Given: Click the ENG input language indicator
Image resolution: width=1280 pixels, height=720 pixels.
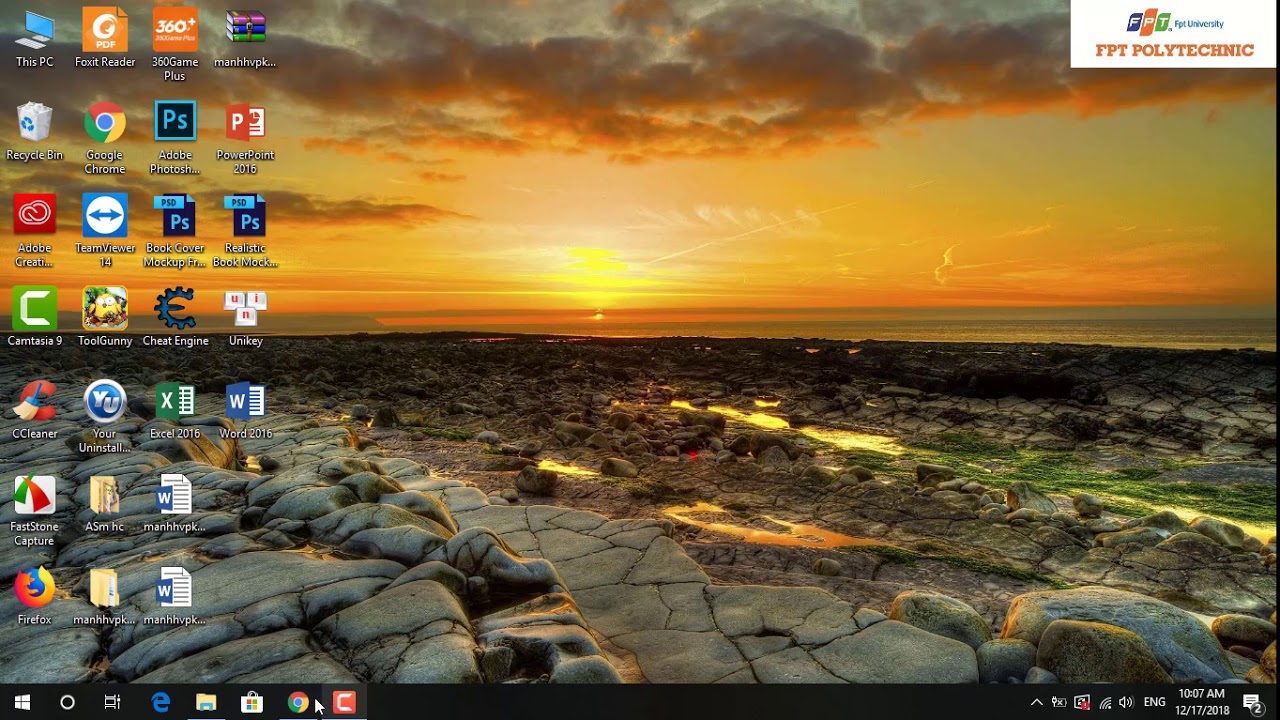Looking at the screenshot, I should (x=1154, y=703).
